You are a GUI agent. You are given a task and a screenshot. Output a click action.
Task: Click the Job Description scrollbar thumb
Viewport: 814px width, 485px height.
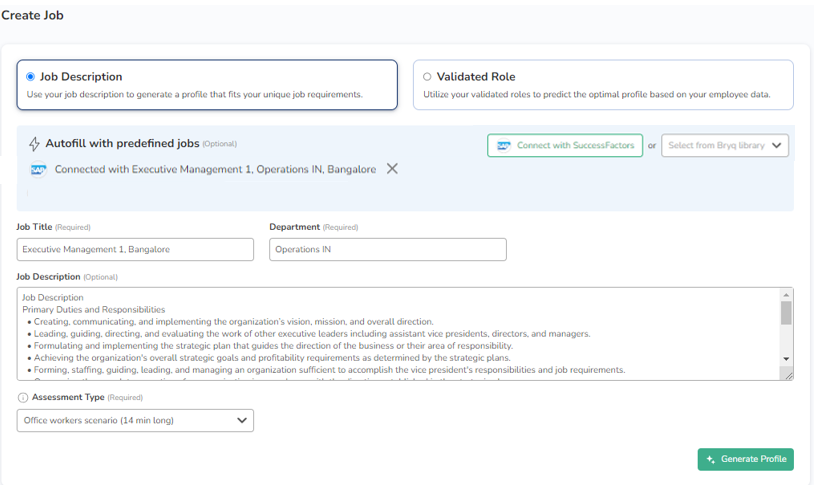click(x=786, y=313)
